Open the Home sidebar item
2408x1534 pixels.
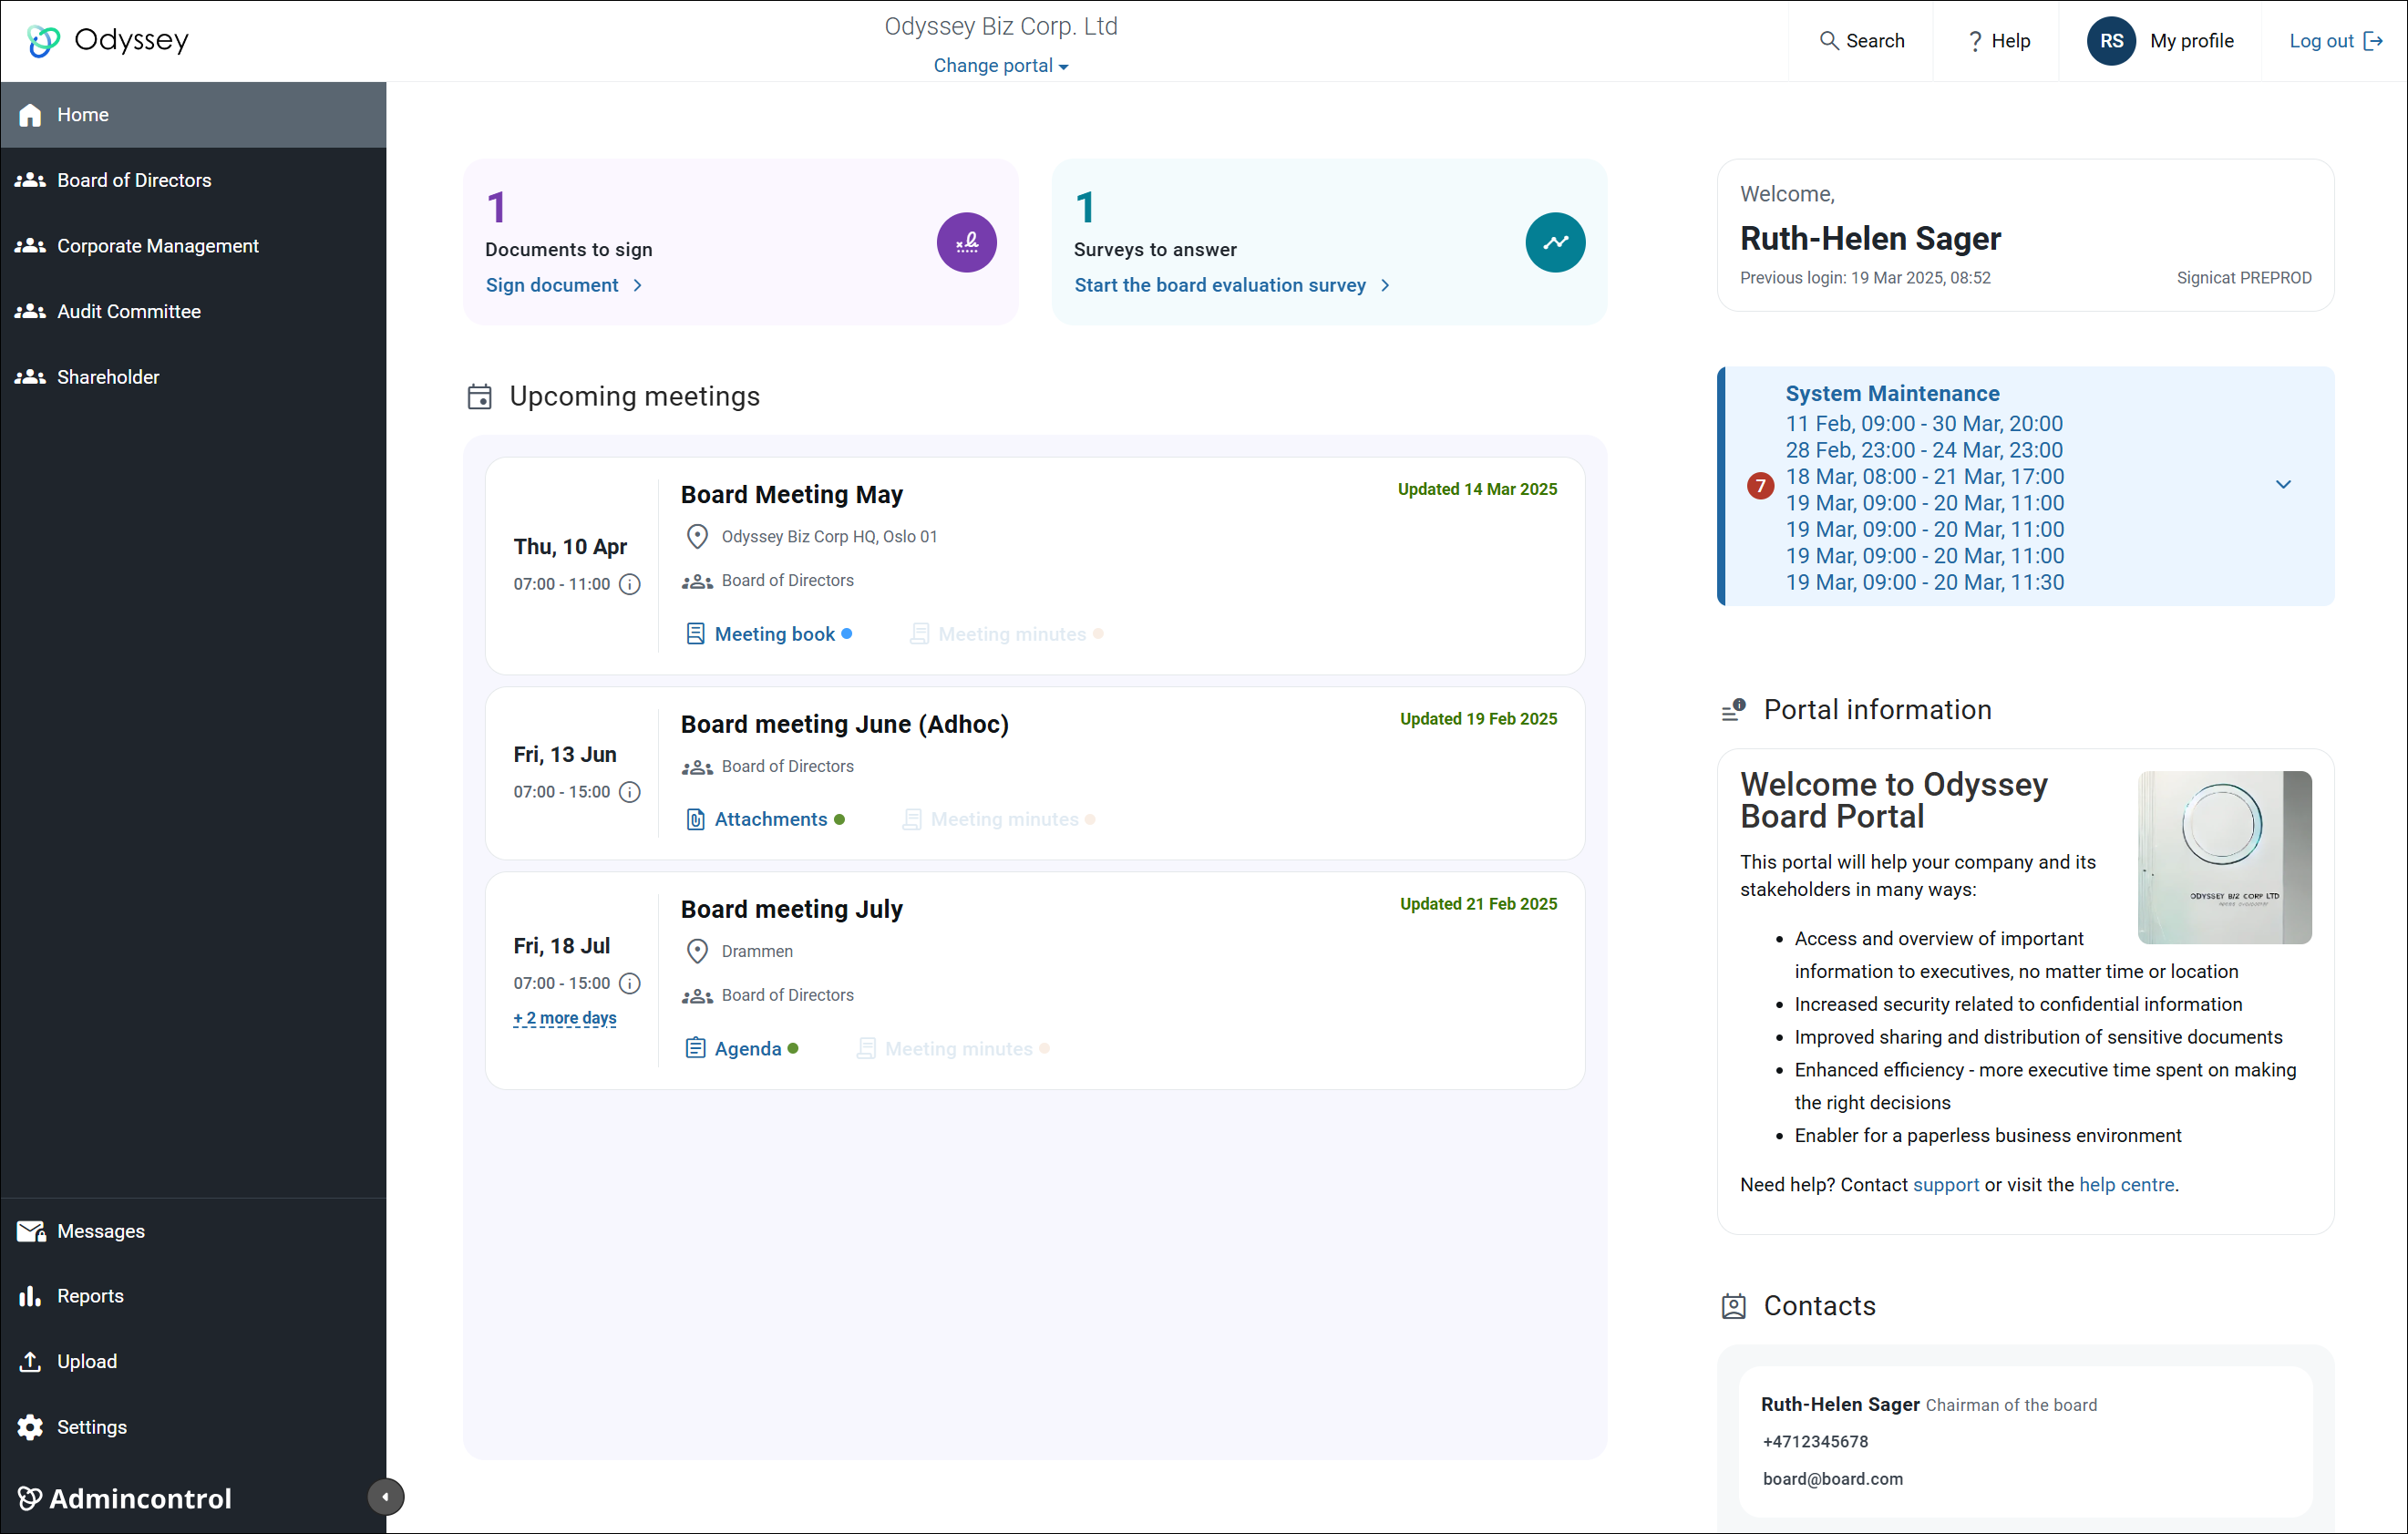(x=193, y=115)
